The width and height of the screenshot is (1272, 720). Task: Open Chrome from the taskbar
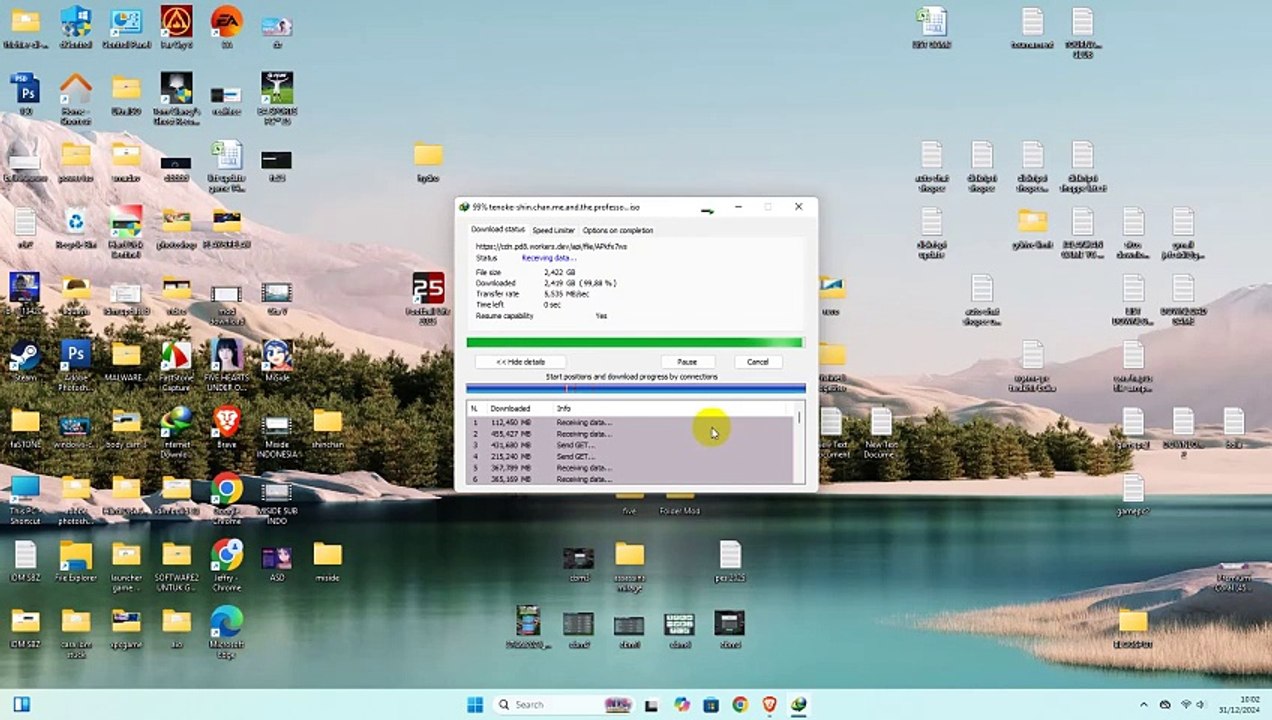(740, 704)
